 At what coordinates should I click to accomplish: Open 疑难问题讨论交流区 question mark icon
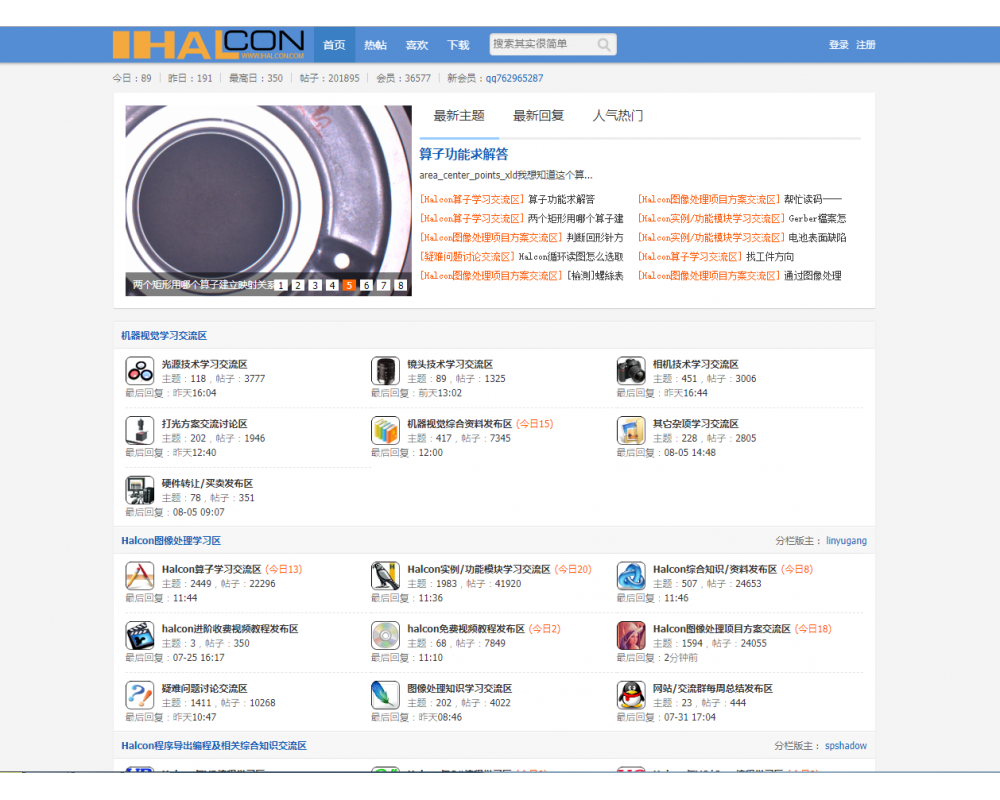(x=140, y=695)
